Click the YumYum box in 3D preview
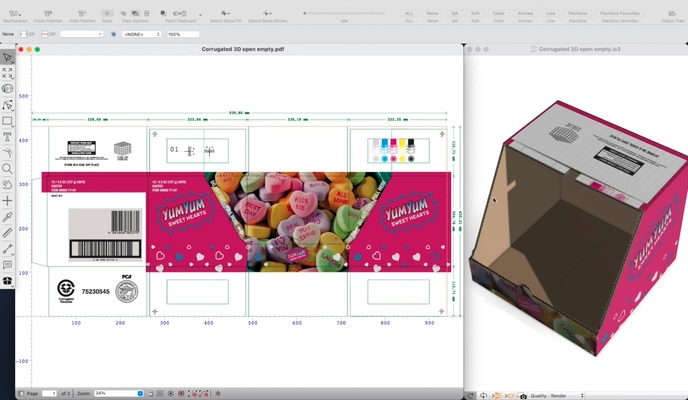Viewport: 688px width, 400px height. (579, 228)
